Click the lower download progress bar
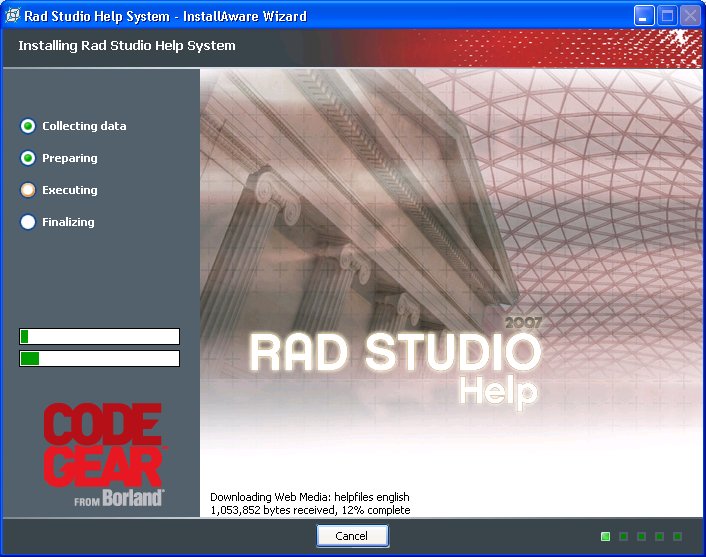Screen dimensions: 706x557 (100, 358)
